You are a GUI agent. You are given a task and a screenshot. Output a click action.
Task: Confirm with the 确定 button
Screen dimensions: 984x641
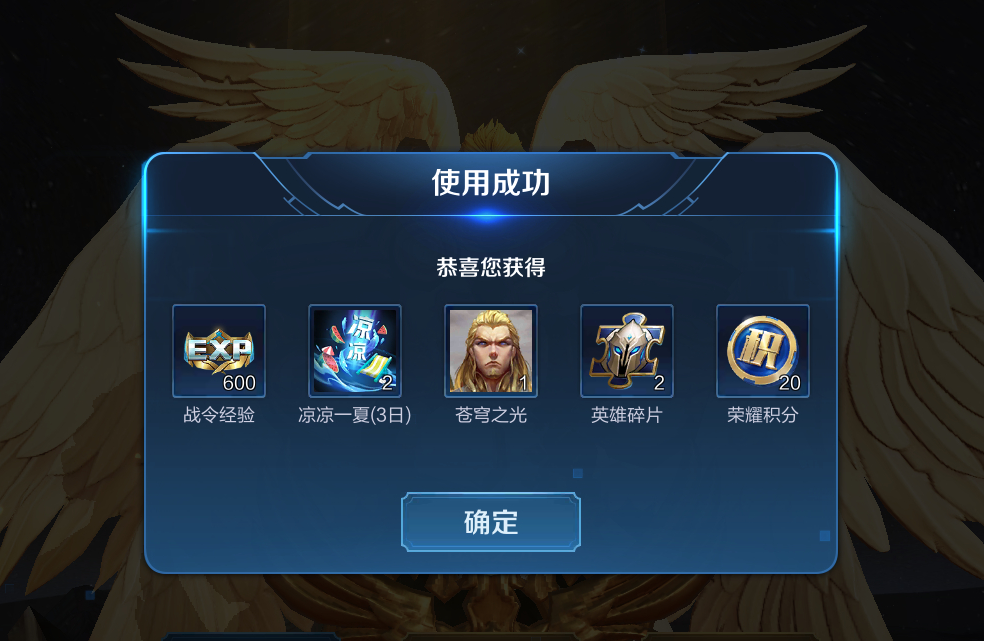tap(491, 522)
